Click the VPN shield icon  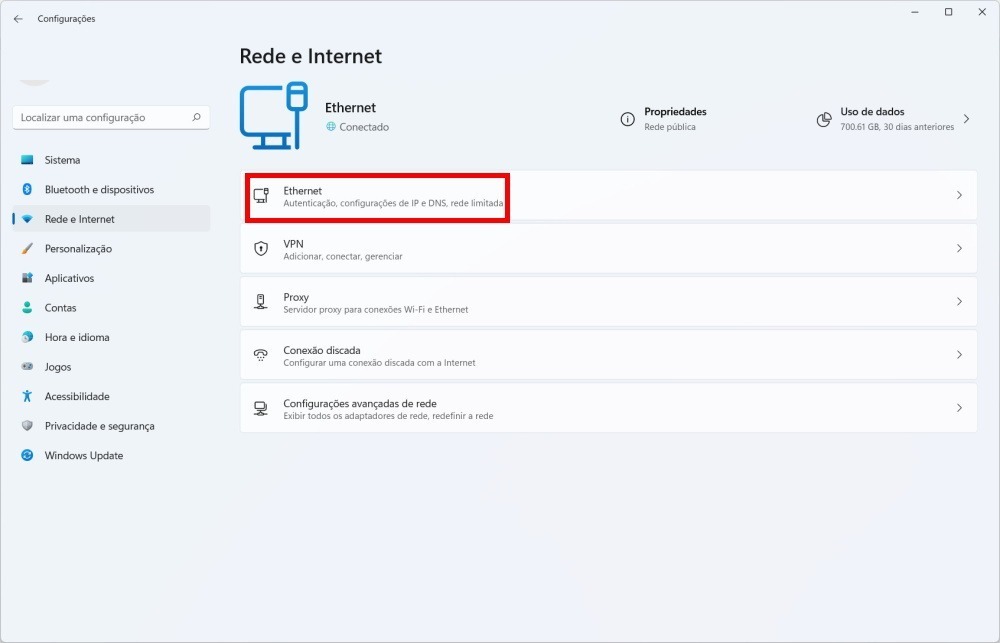click(x=261, y=249)
